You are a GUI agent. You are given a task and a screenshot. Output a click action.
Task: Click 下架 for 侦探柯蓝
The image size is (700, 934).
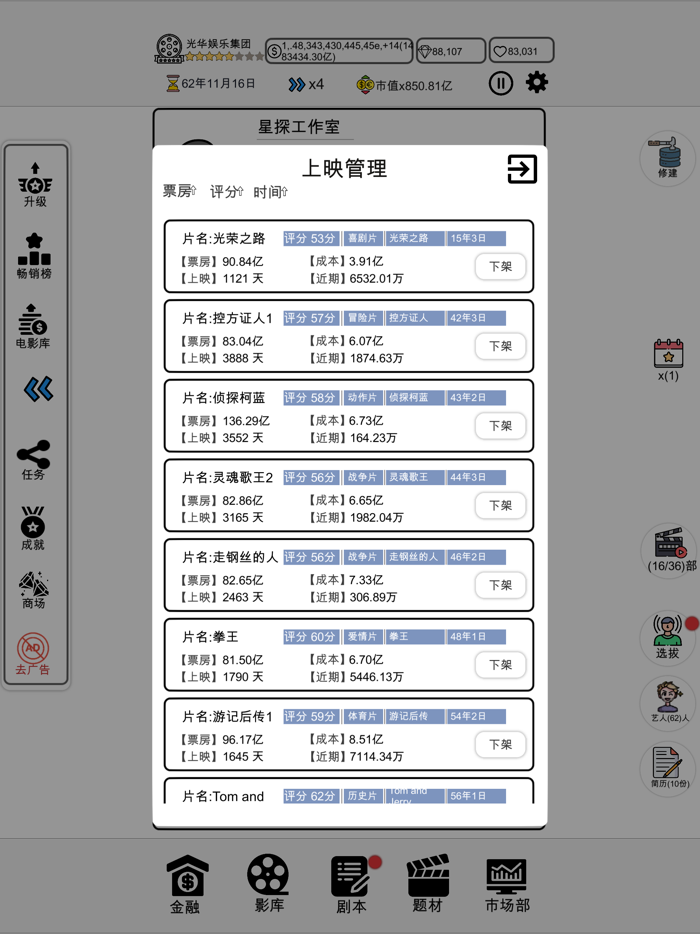(500, 426)
